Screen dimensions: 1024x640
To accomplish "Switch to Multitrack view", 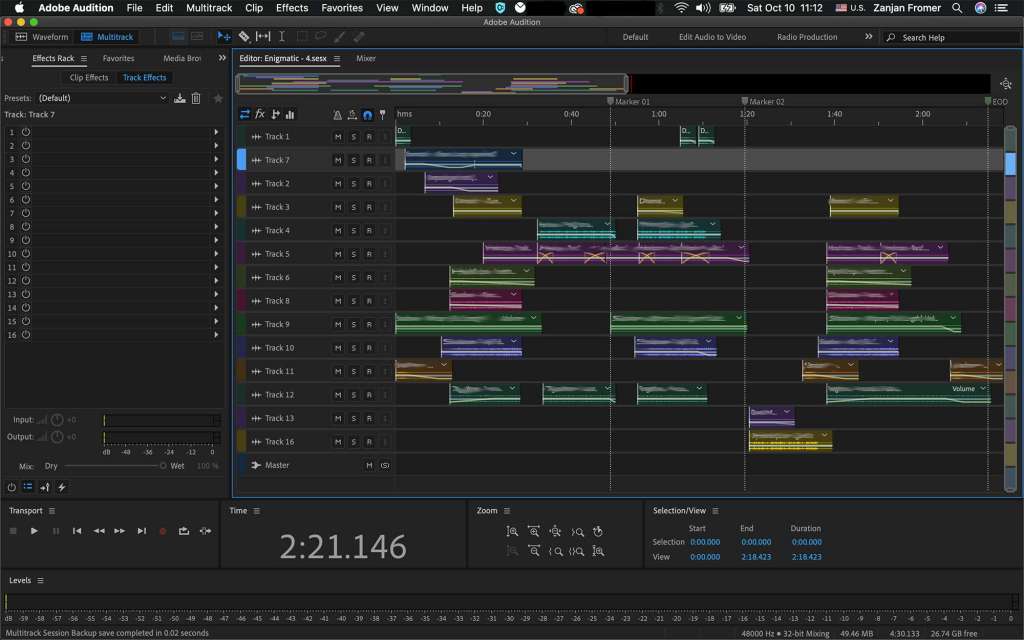I will click(x=107, y=37).
